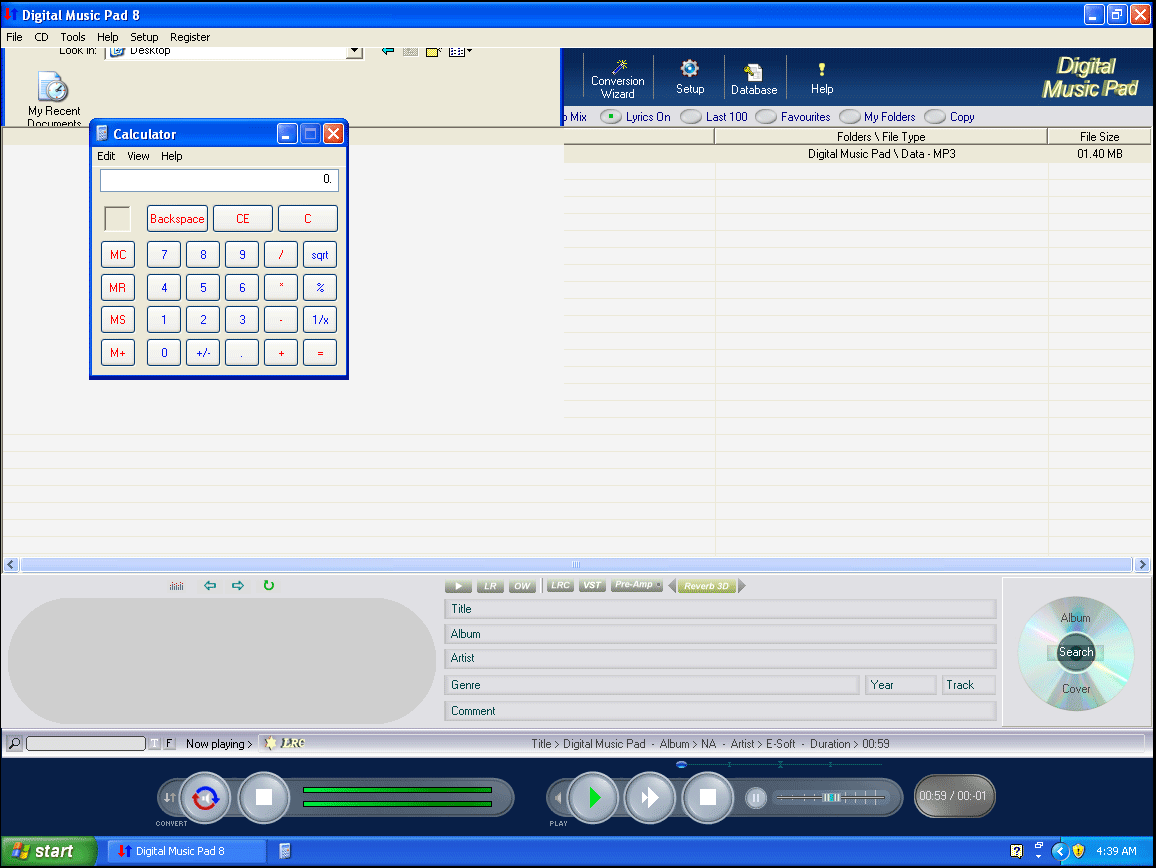Click the Search button on the CD cover

pyautogui.click(x=1076, y=652)
